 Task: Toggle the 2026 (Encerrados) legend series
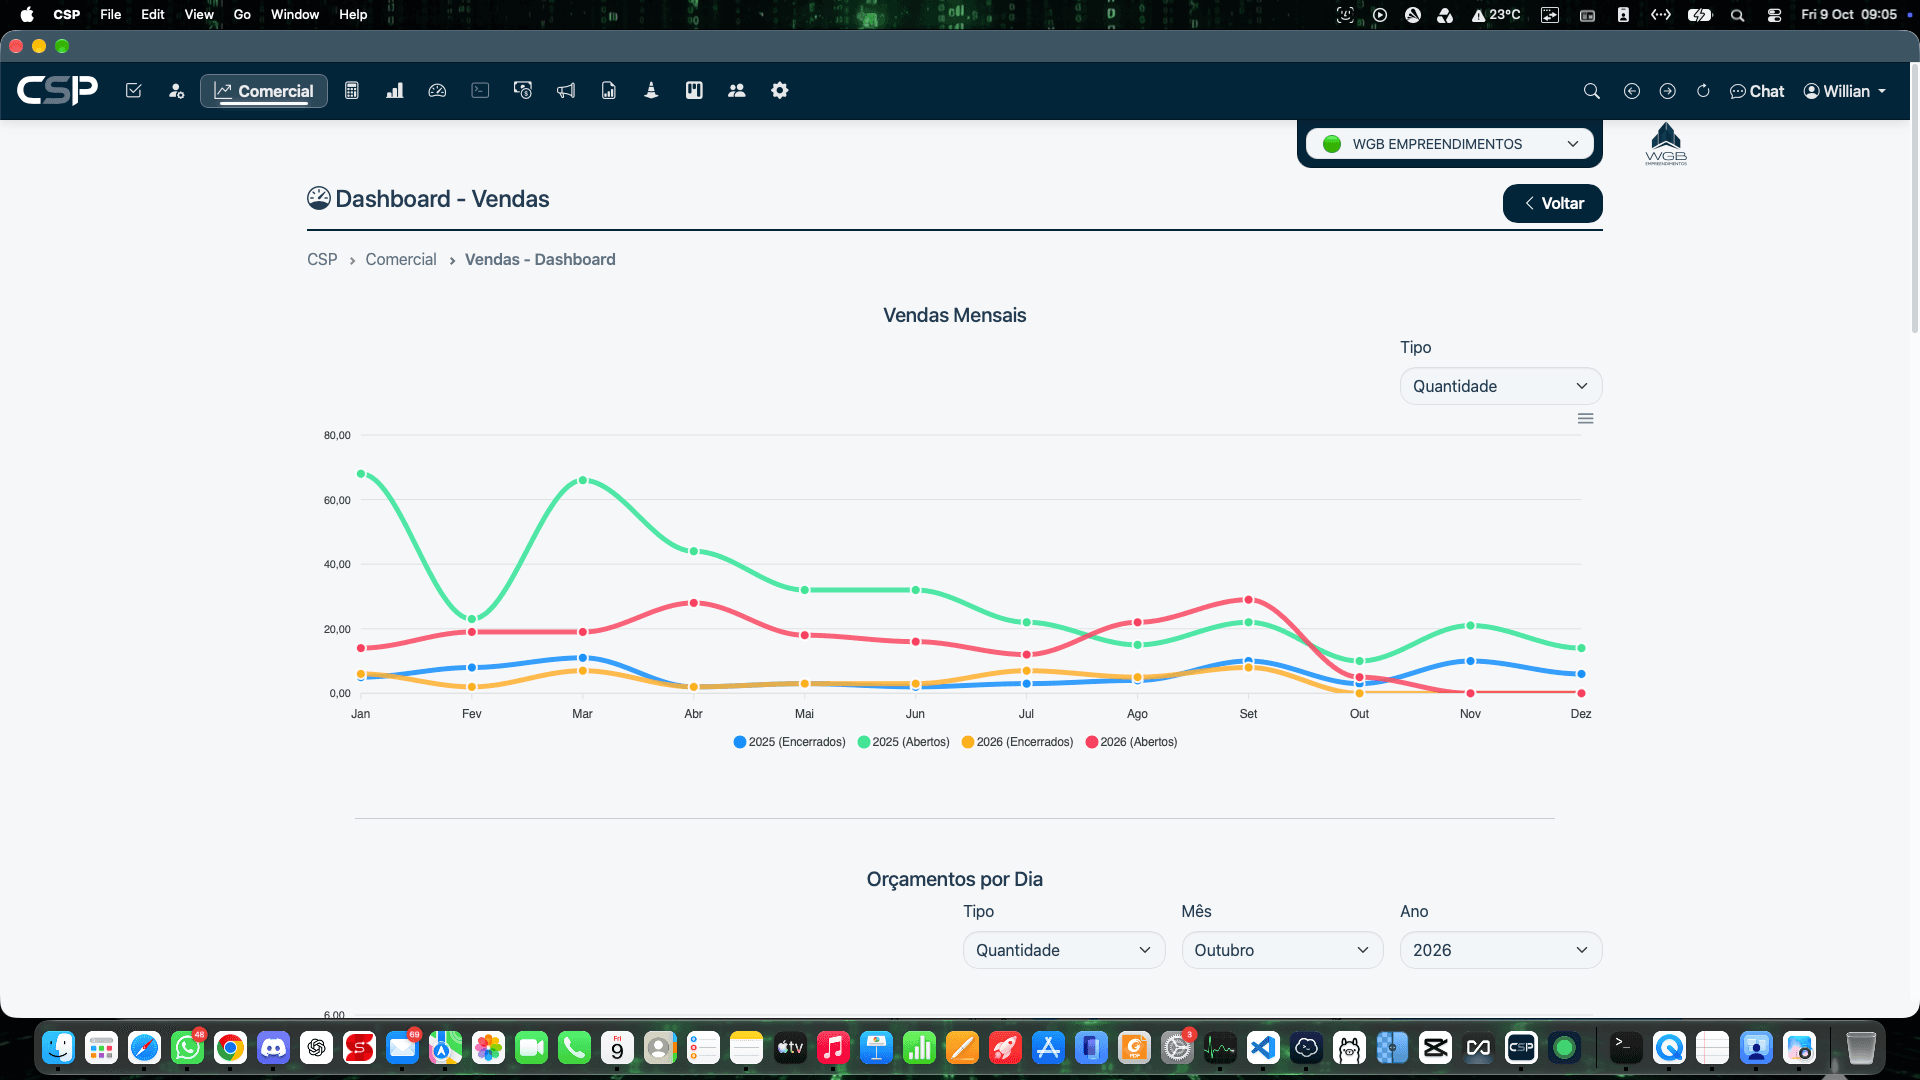coord(1018,742)
